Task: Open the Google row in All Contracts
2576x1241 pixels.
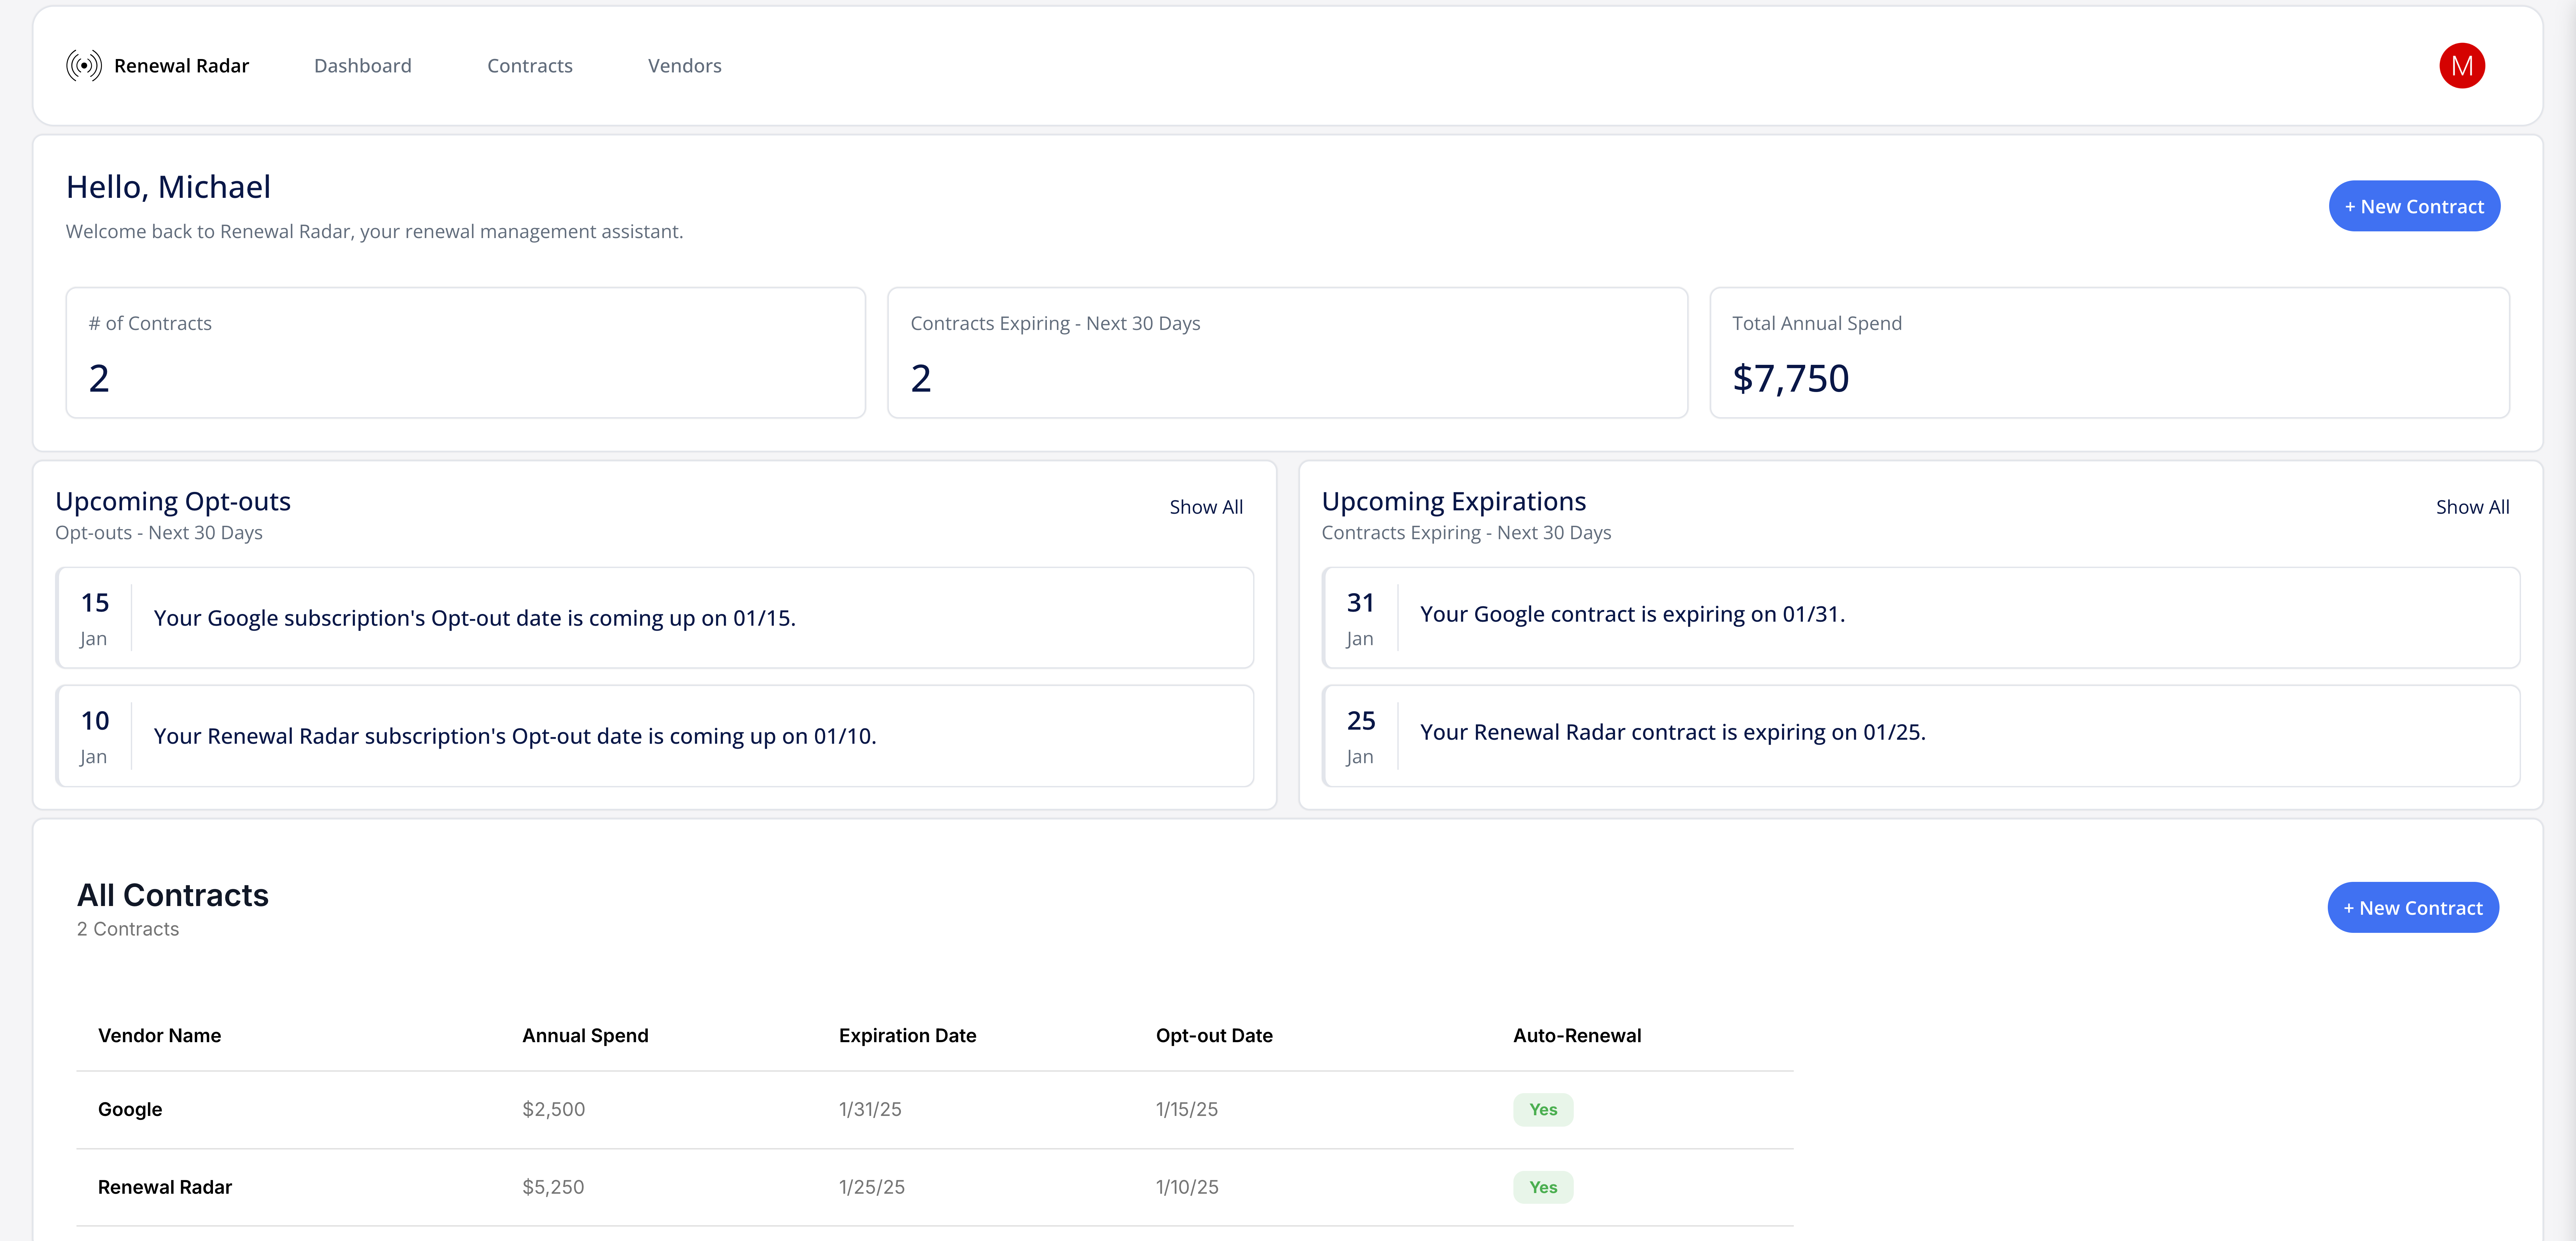Action: [x=935, y=1110]
